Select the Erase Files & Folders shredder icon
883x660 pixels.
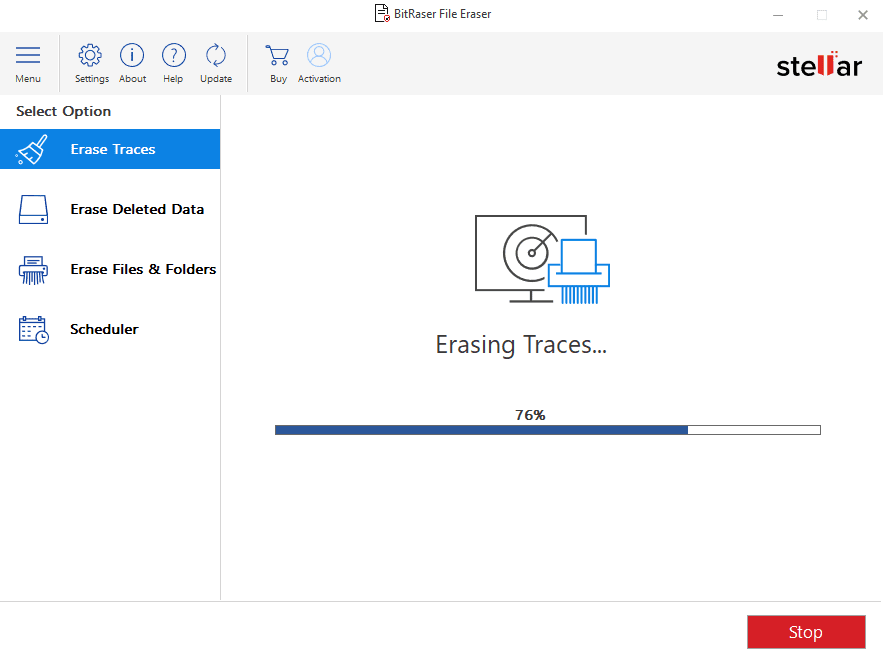pyautogui.click(x=33, y=269)
